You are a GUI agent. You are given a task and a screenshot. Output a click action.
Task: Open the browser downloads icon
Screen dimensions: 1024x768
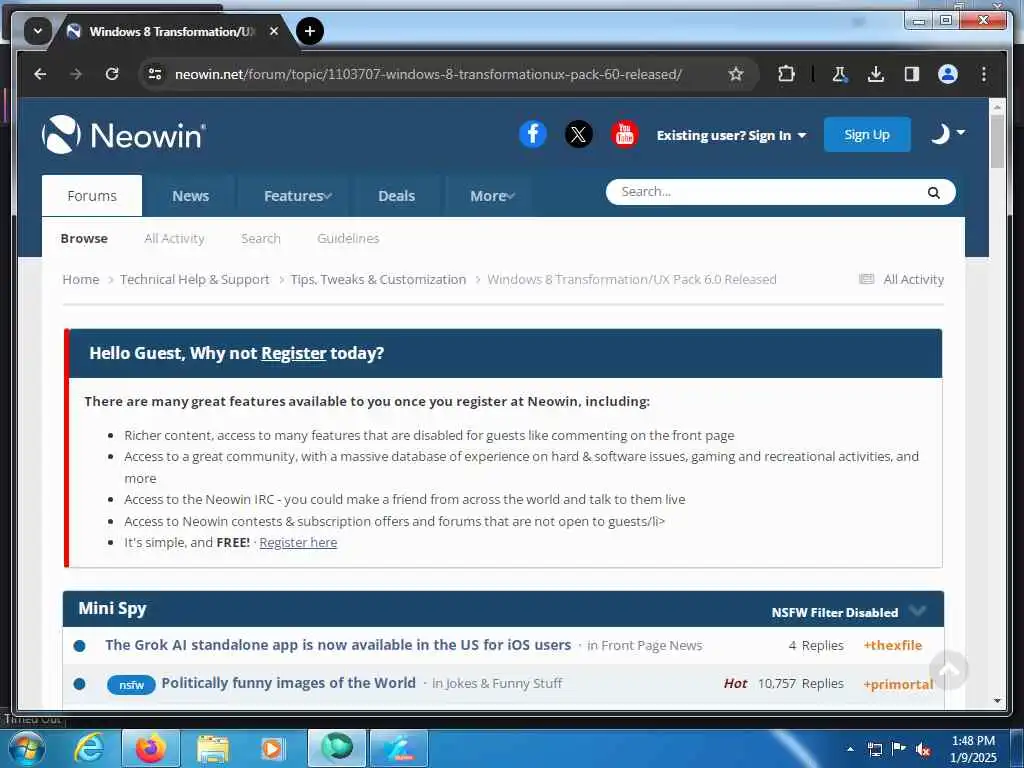876,74
